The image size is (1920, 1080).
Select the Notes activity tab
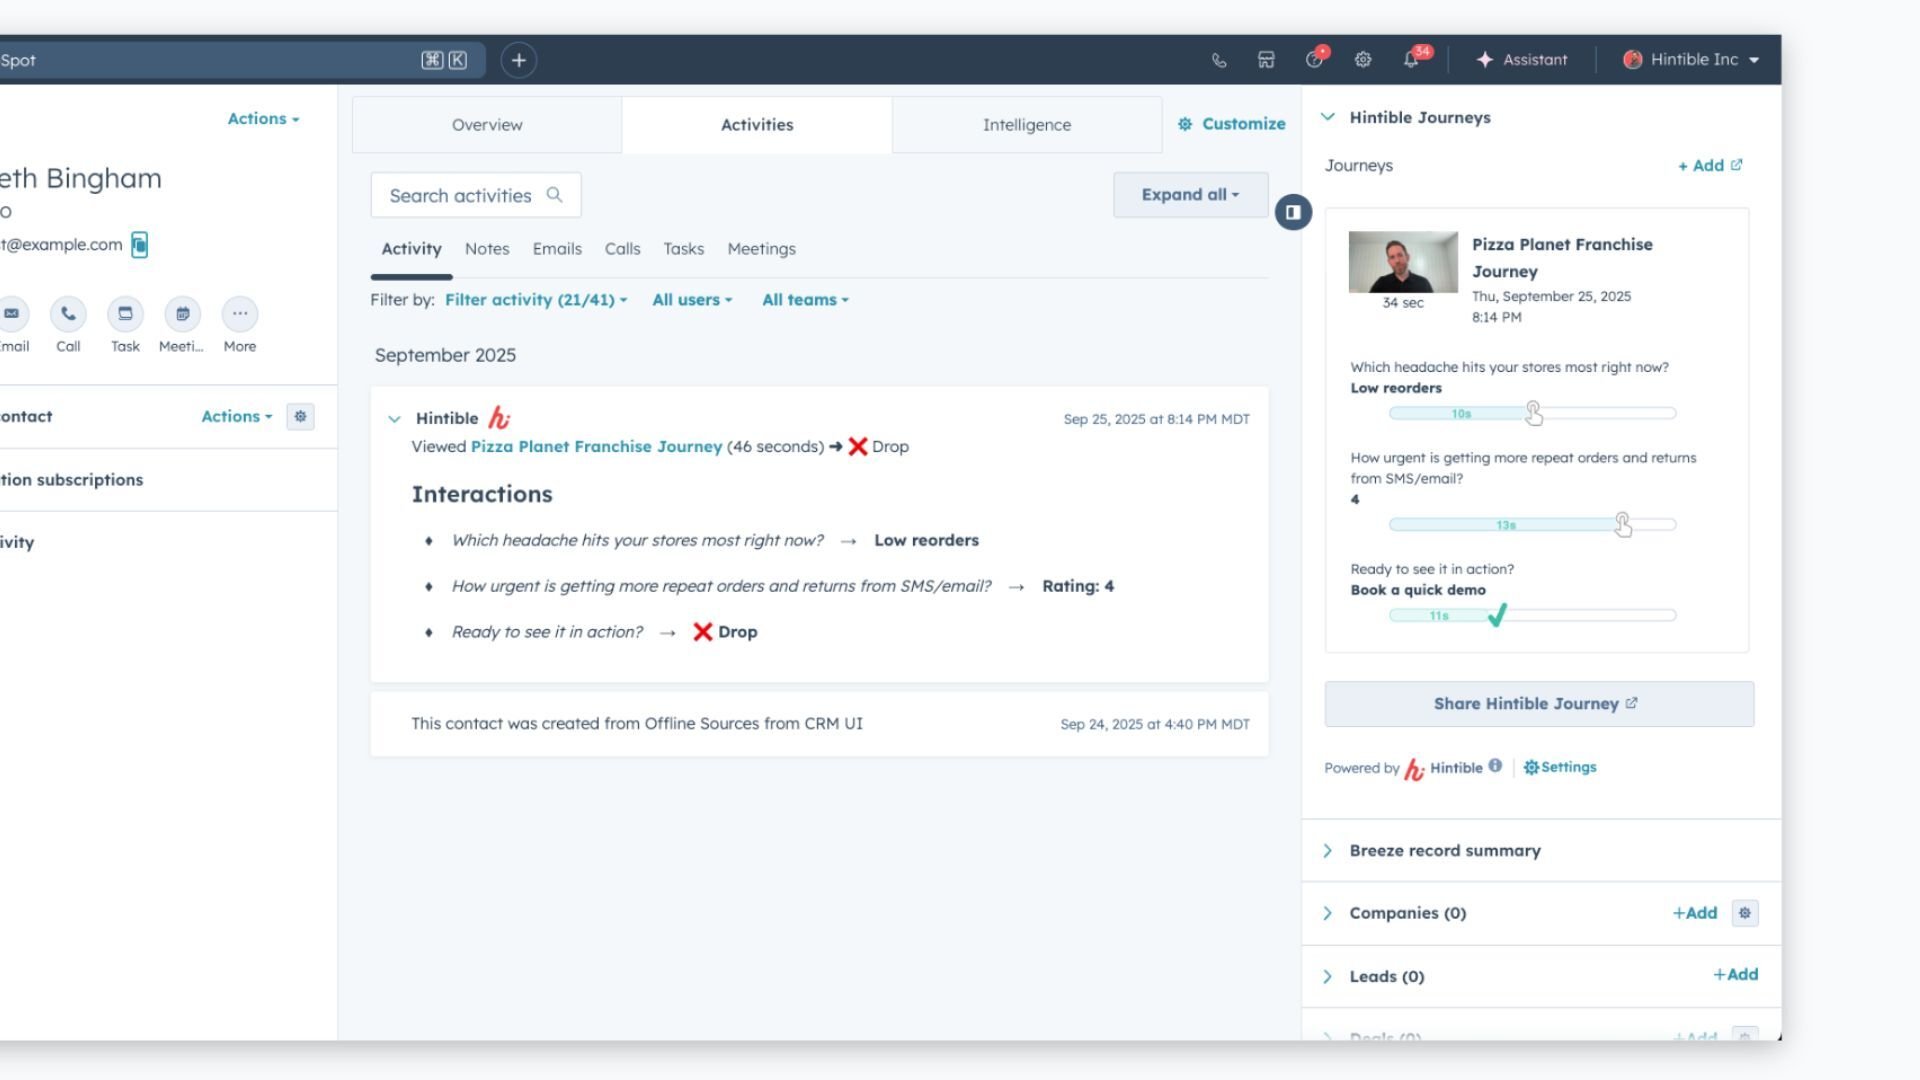487,249
